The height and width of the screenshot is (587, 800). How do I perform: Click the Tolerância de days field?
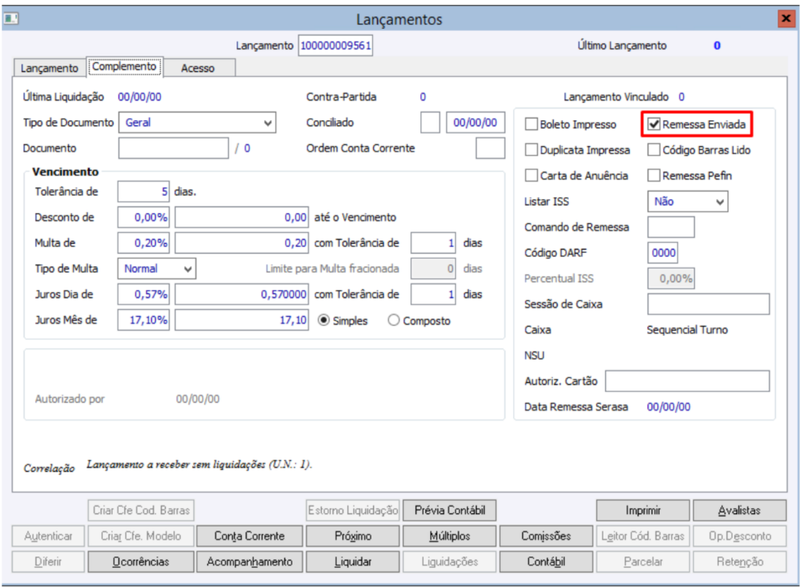coord(143,192)
